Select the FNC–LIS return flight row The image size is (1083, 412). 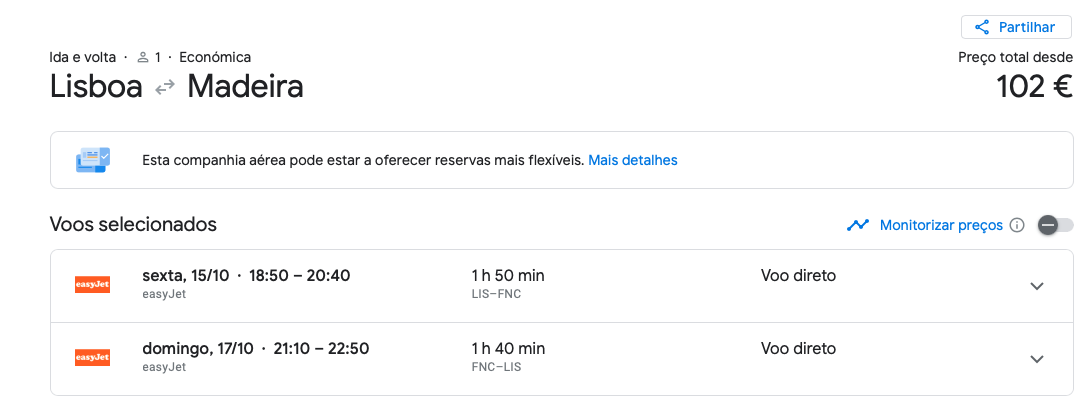click(x=562, y=359)
